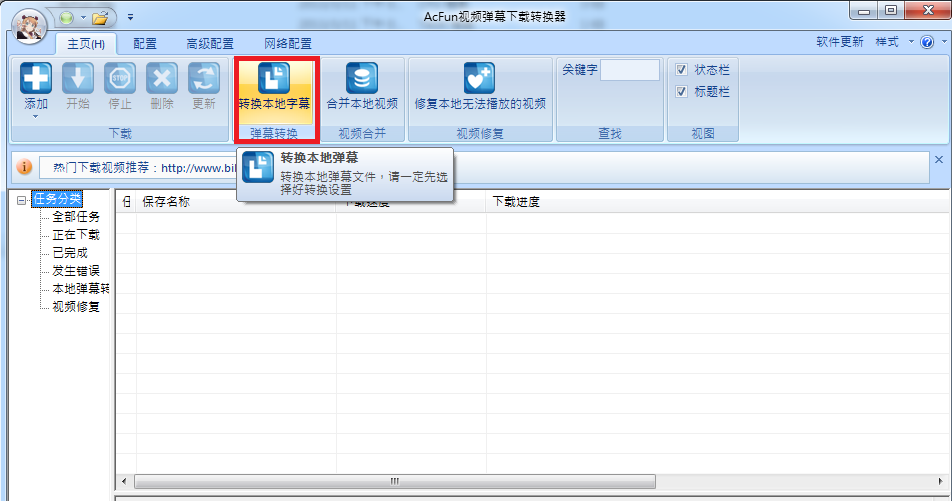
Task: Toggle the 状态栏 checkbox
Action: point(681,70)
